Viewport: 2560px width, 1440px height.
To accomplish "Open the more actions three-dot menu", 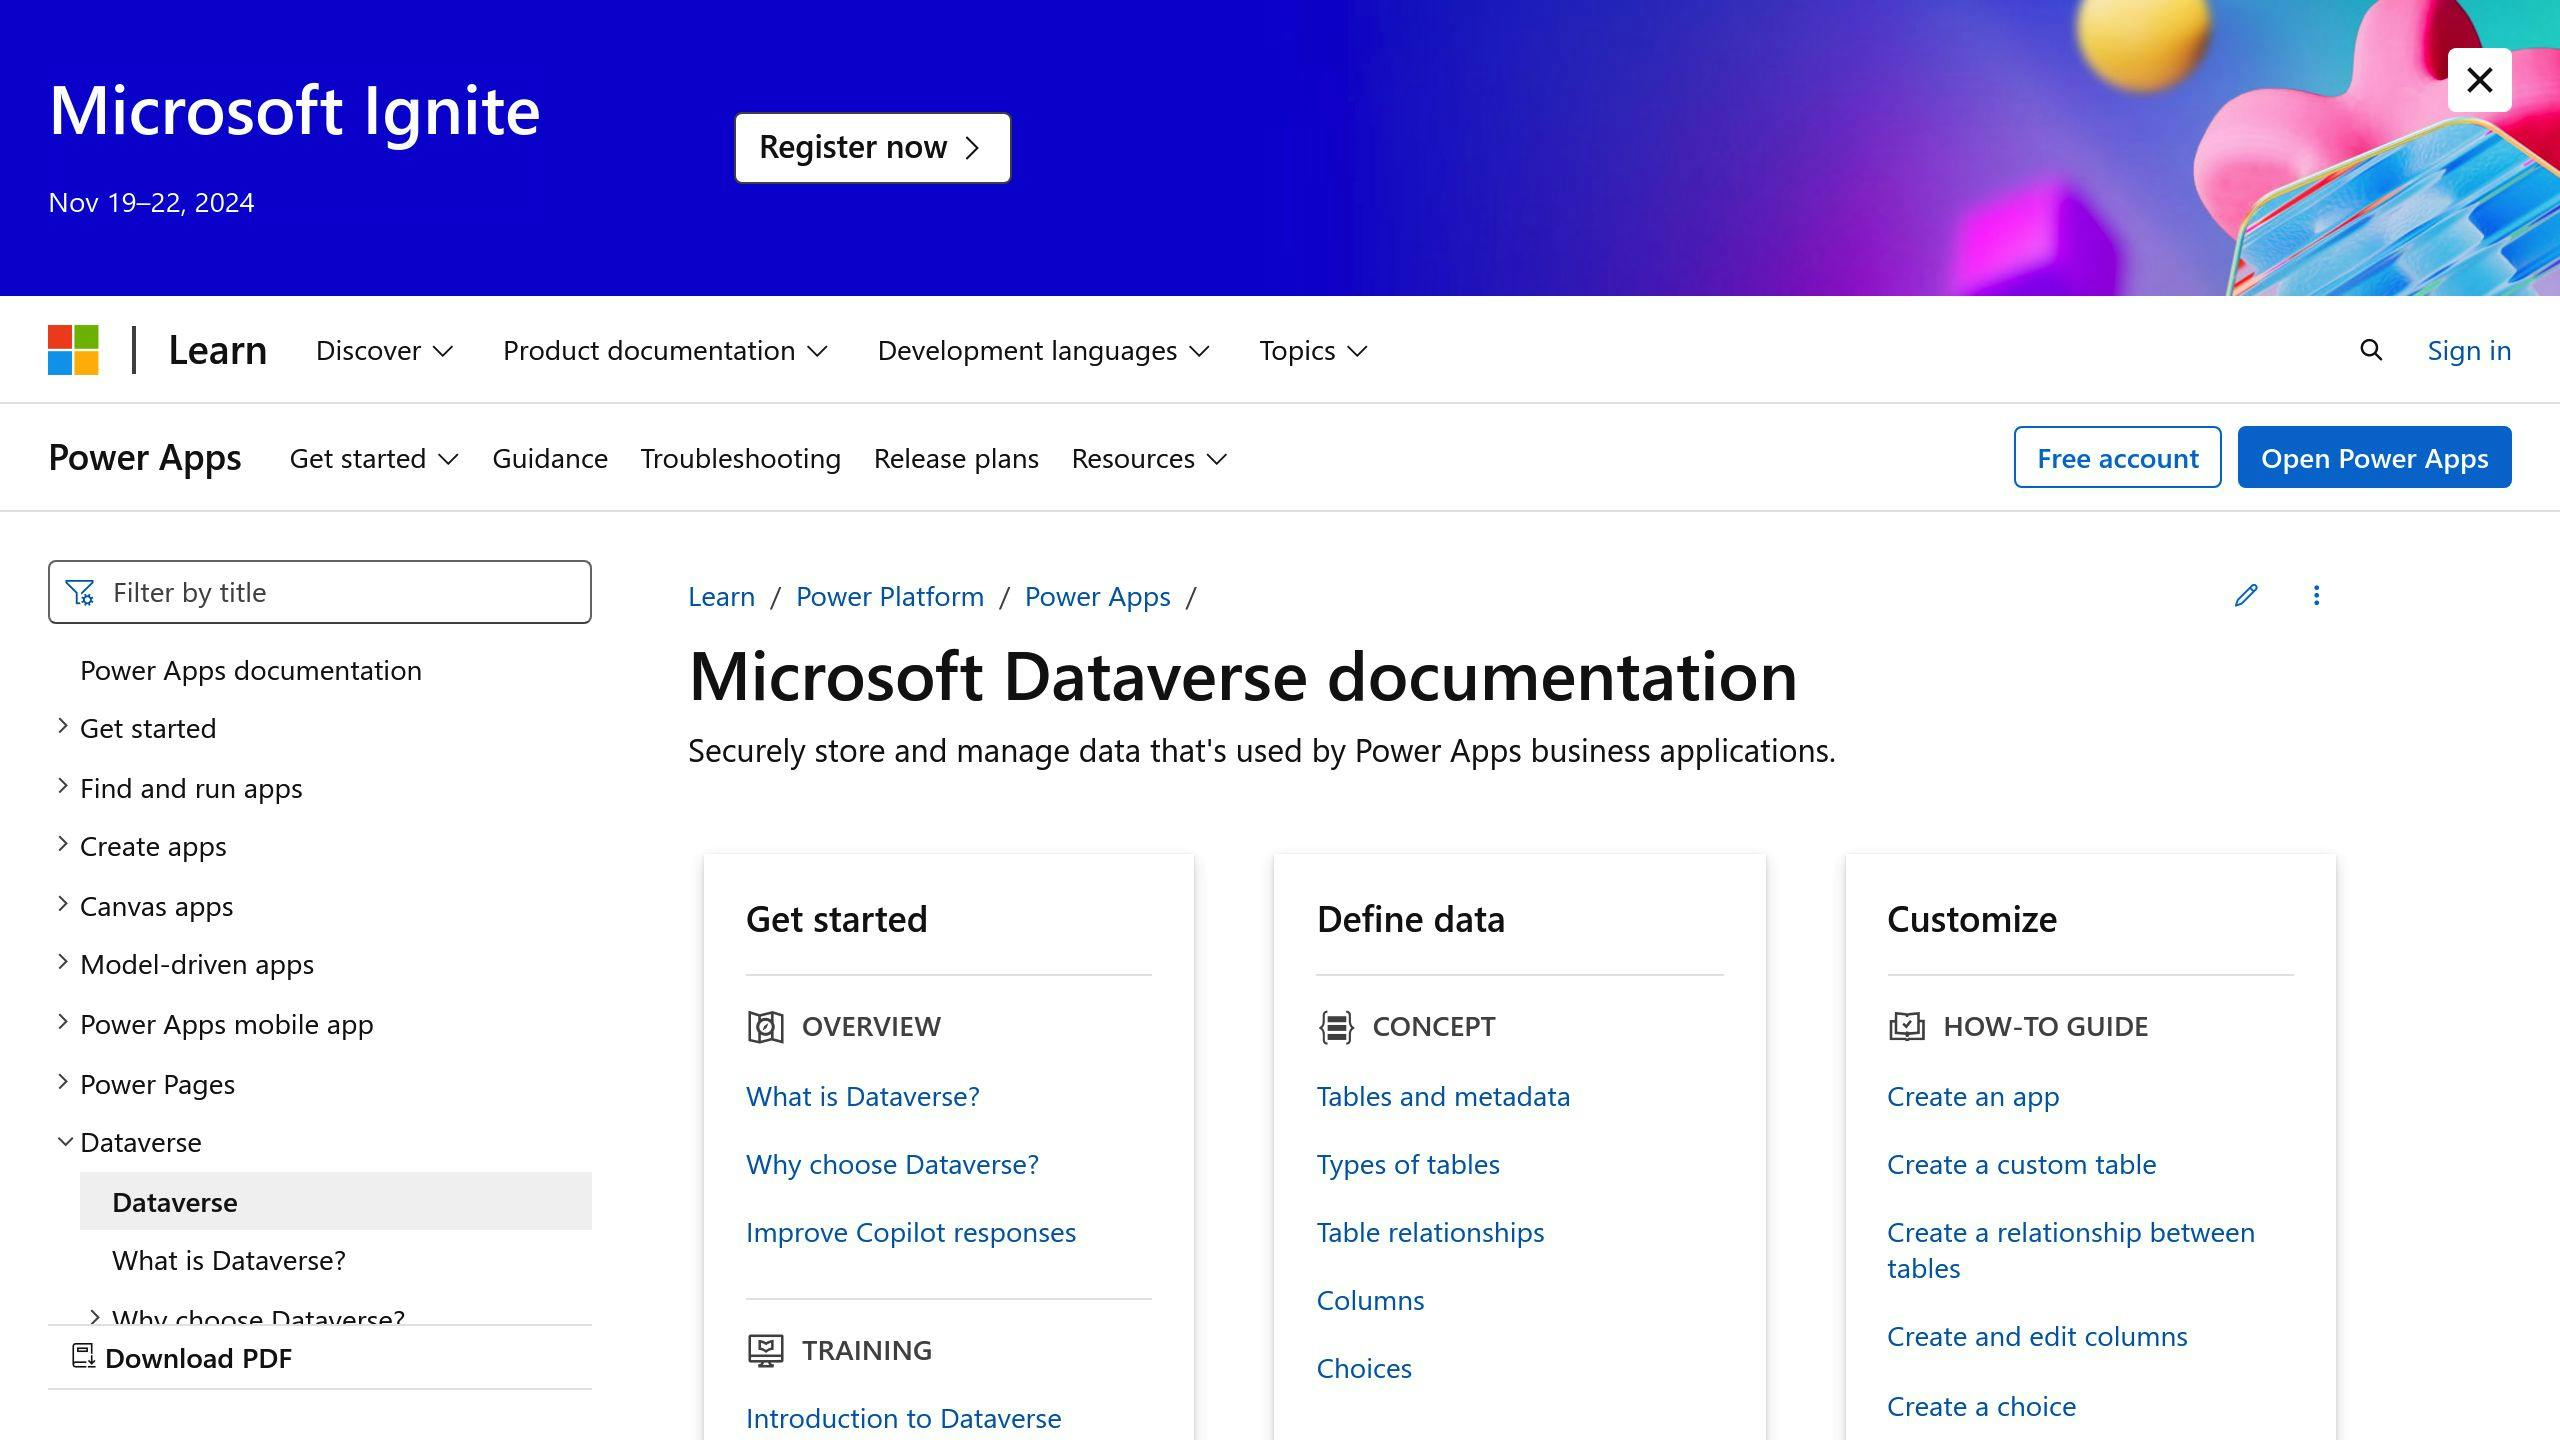I will pyautogui.click(x=2316, y=596).
